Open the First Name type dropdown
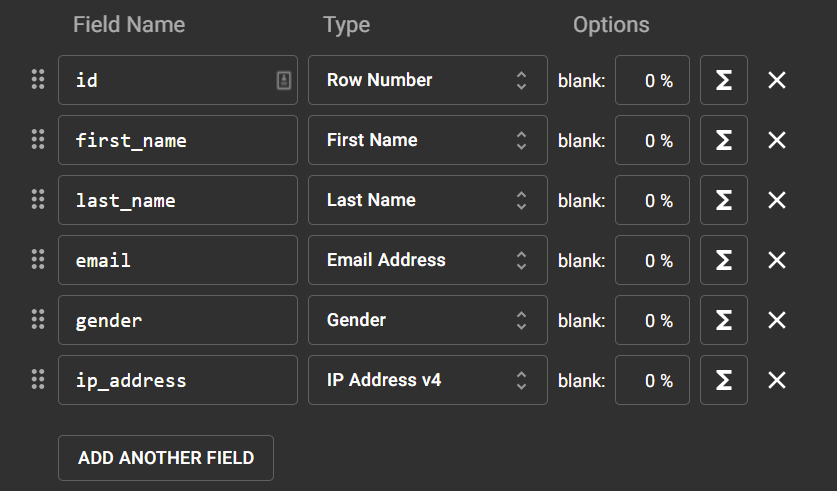The height and width of the screenshot is (491, 837). [x=427, y=140]
